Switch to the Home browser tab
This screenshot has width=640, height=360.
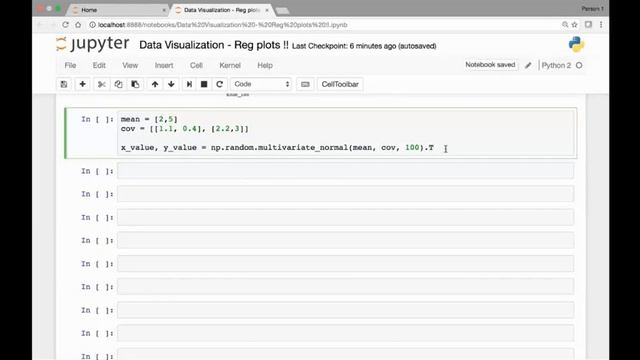tap(118, 10)
